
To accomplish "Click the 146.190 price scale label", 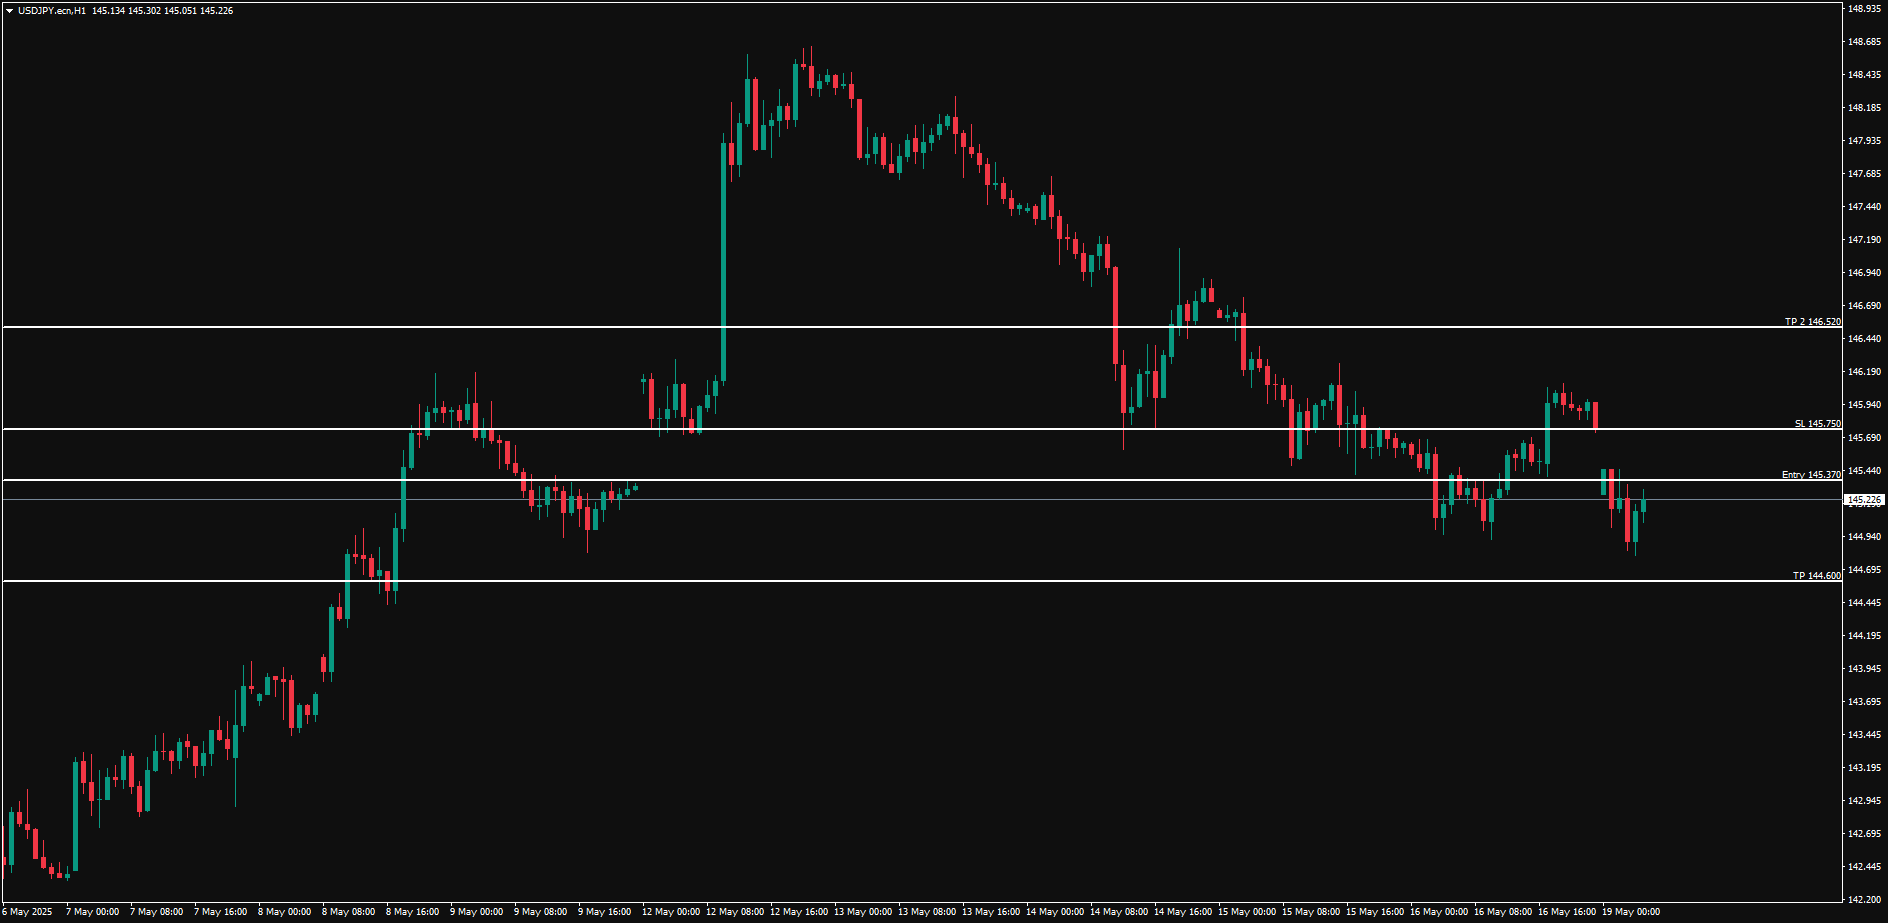I will click(x=1864, y=372).
